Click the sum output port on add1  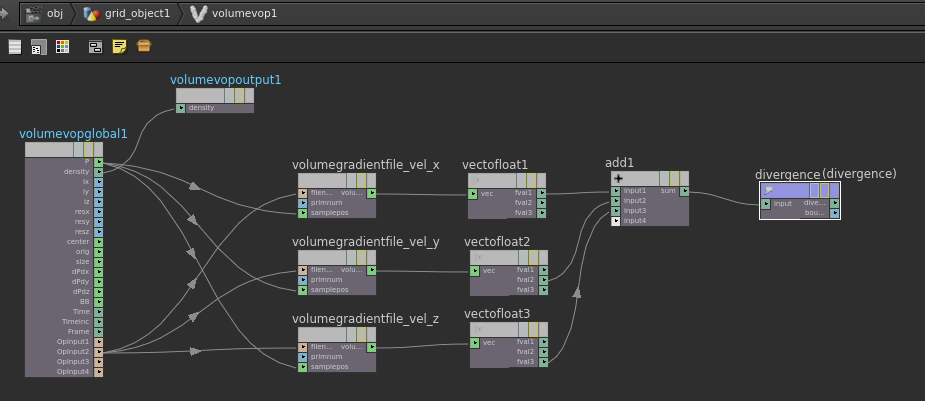coord(684,191)
